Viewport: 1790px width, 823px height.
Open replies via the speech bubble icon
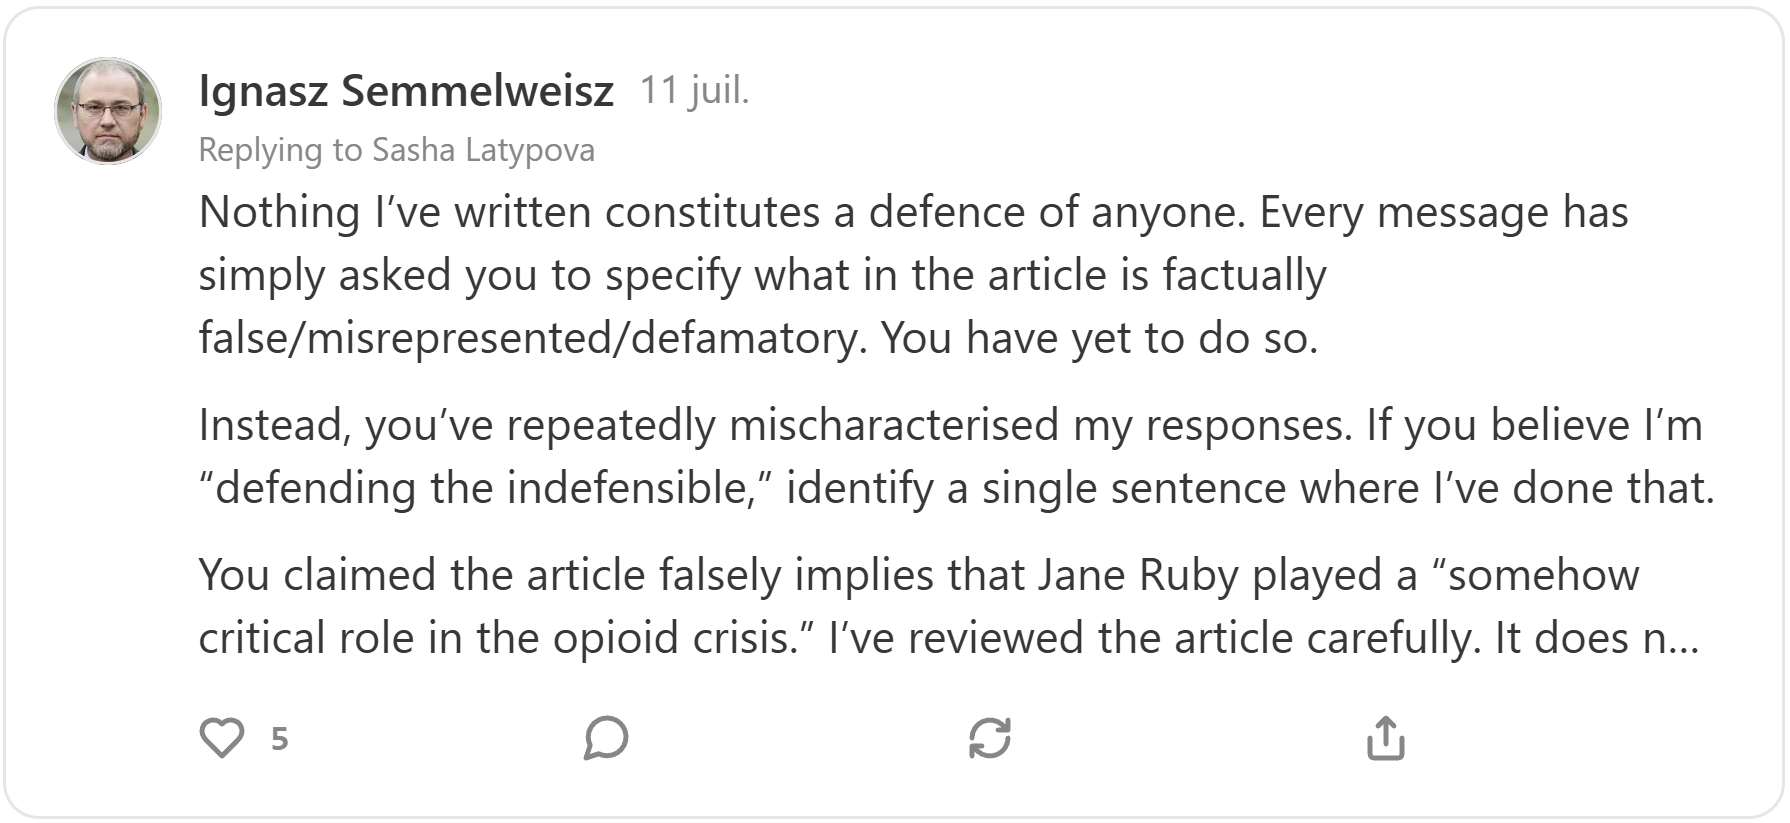tap(606, 739)
